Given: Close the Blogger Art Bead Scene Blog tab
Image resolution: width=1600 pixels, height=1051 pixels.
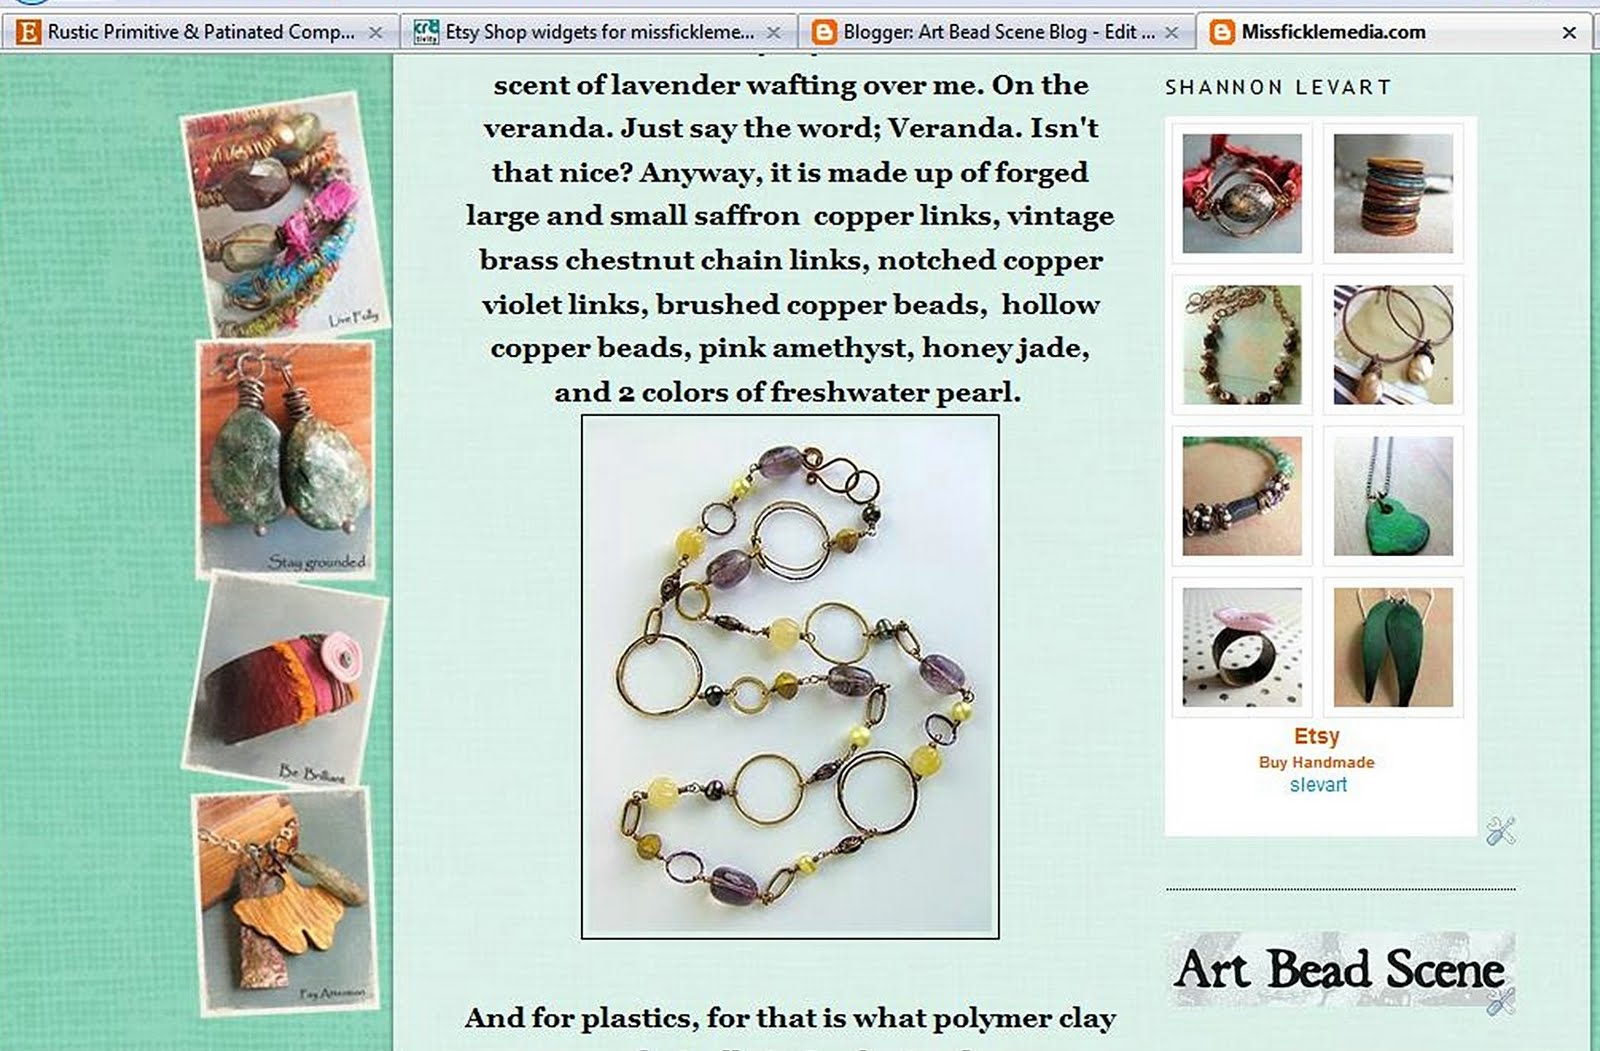Looking at the screenshot, I should tap(1171, 33).
